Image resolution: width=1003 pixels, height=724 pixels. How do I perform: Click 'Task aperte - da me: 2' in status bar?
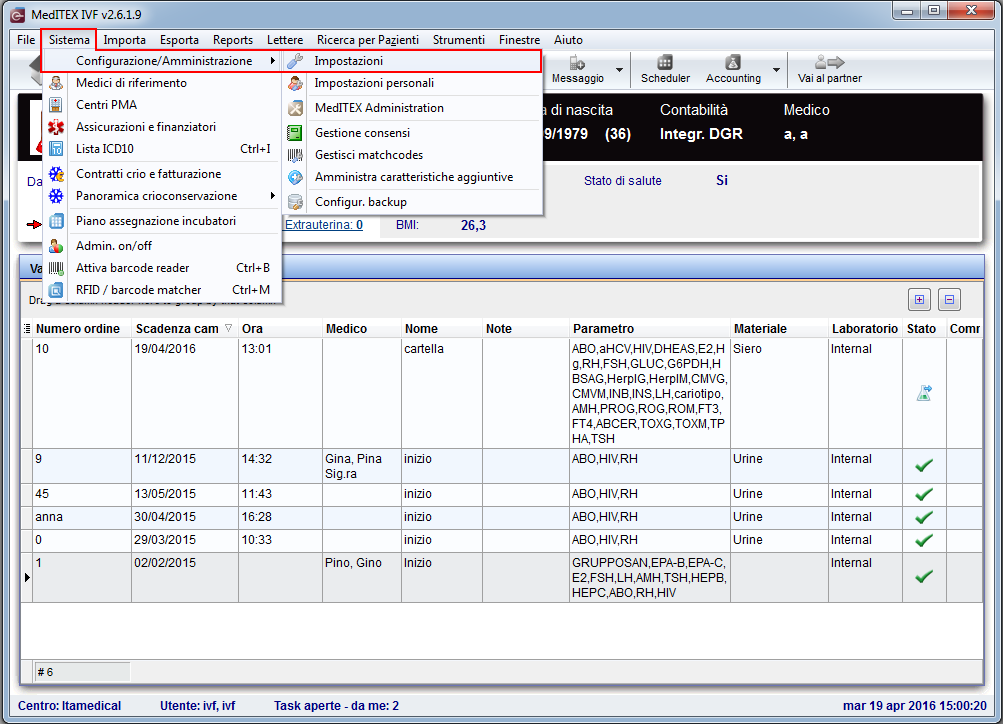coord(336,705)
